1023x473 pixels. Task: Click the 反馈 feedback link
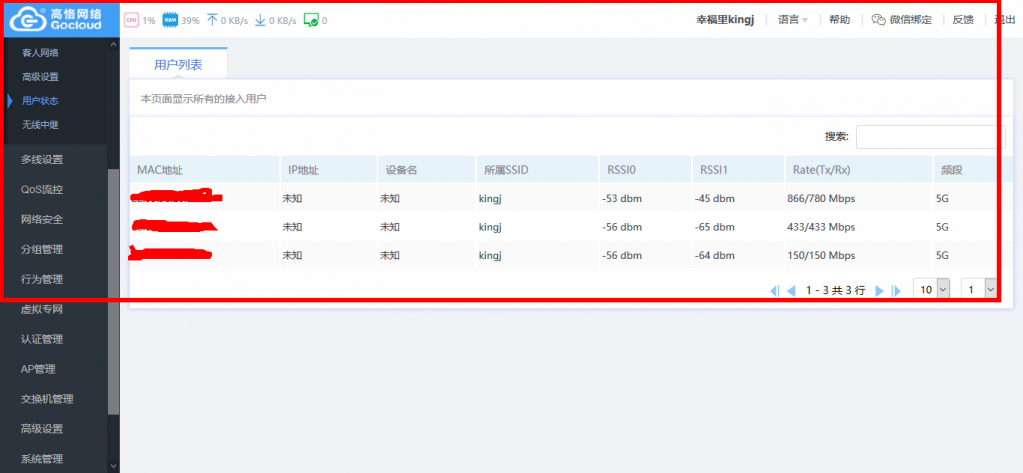click(962, 20)
